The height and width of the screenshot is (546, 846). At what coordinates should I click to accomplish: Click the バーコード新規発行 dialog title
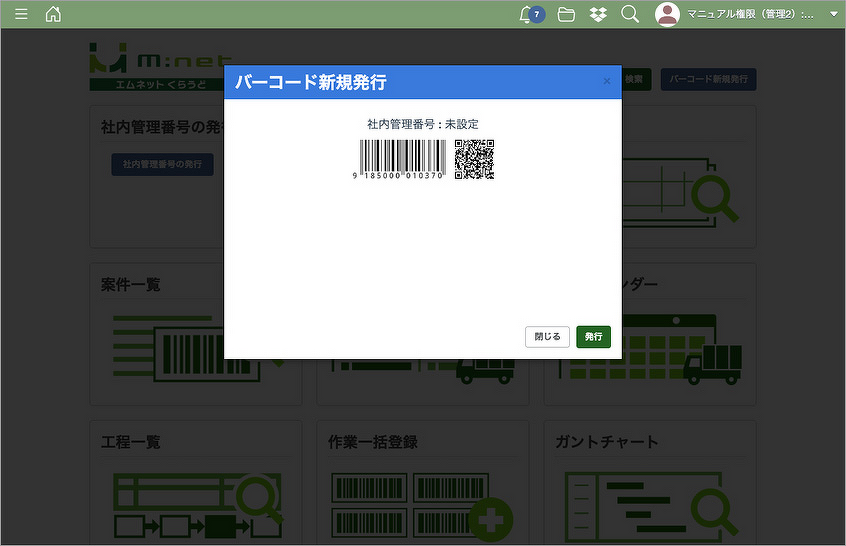point(311,82)
